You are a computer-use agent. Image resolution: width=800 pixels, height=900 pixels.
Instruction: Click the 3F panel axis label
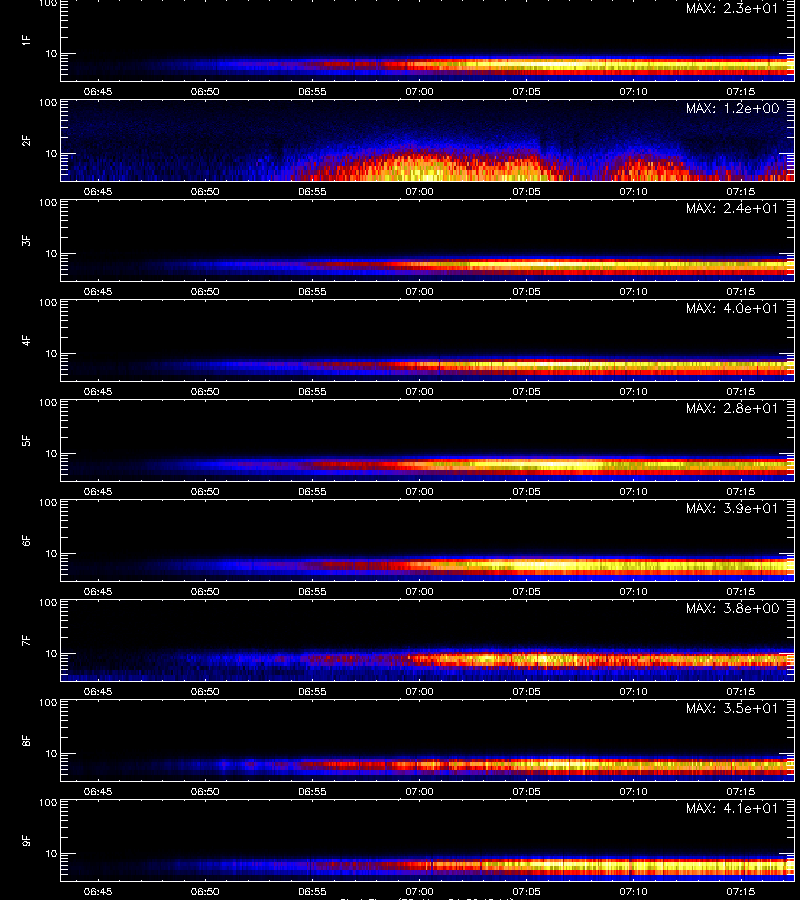(26, 240)
